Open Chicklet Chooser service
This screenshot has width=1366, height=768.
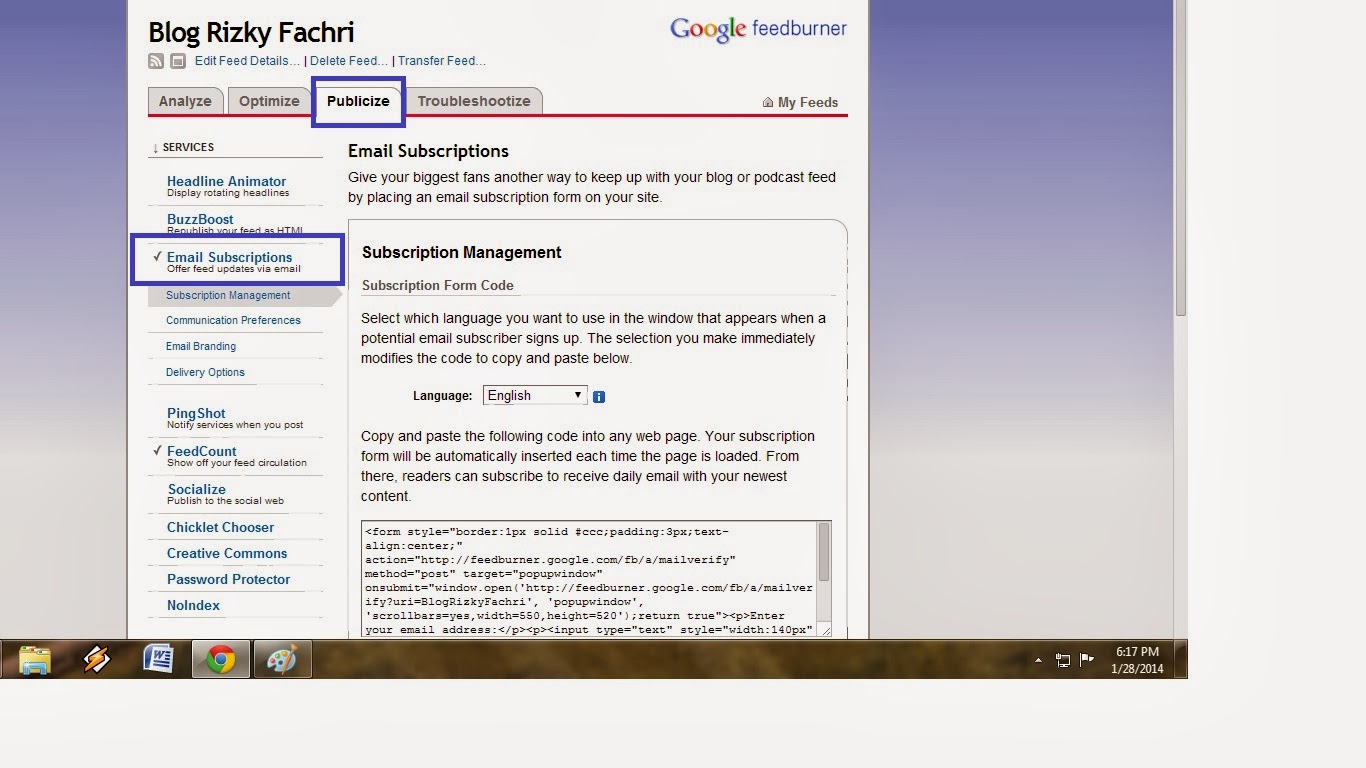(x=220, y=527)
